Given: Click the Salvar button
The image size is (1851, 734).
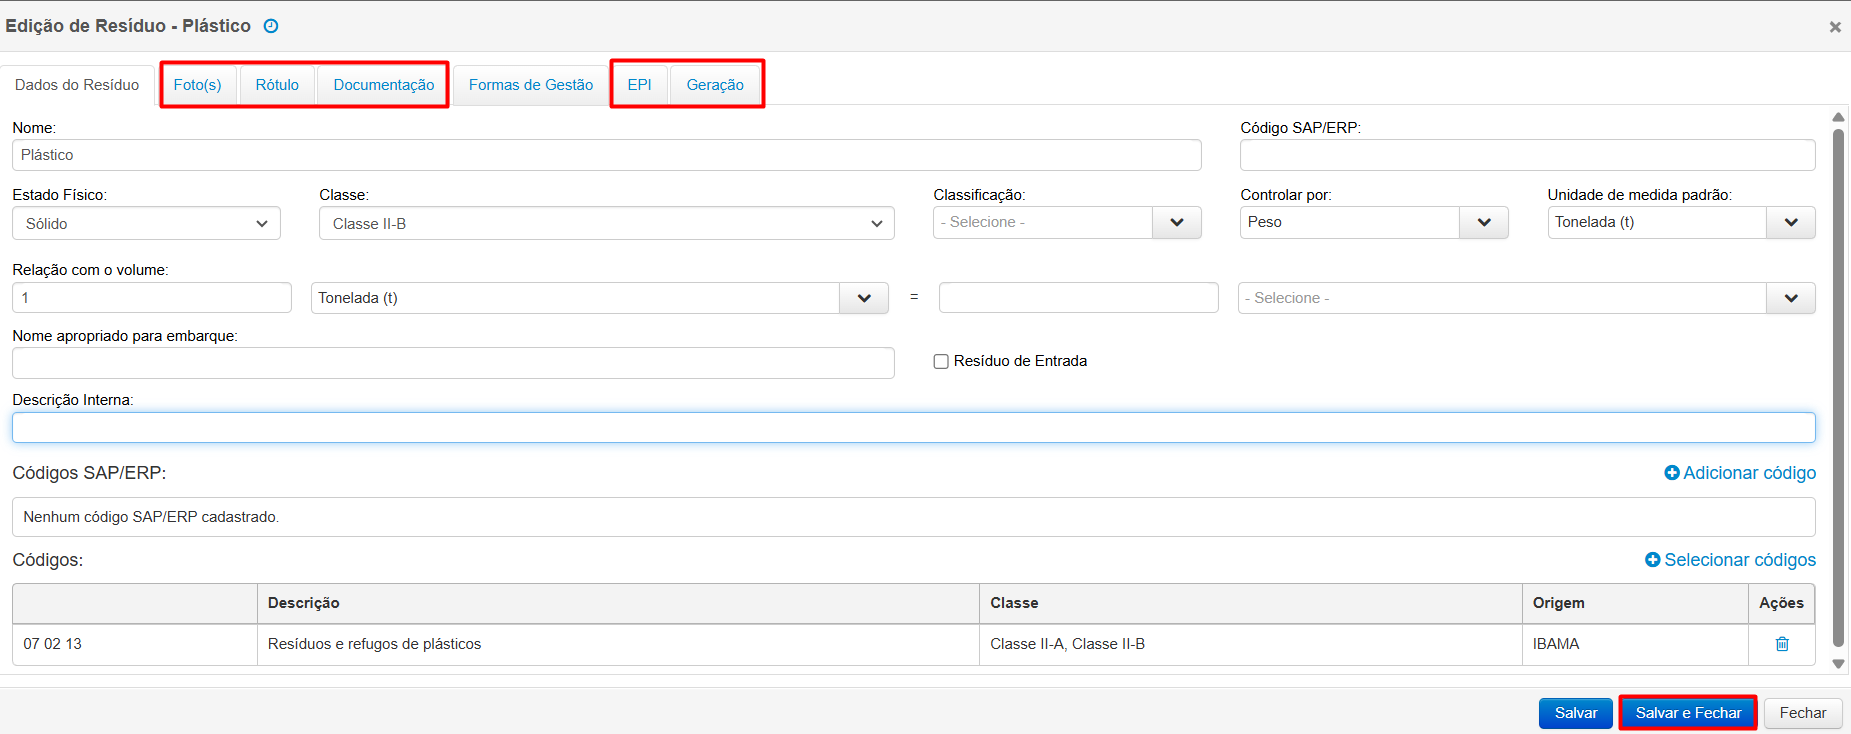Looking at the screenshot, I should [1575, 713].
